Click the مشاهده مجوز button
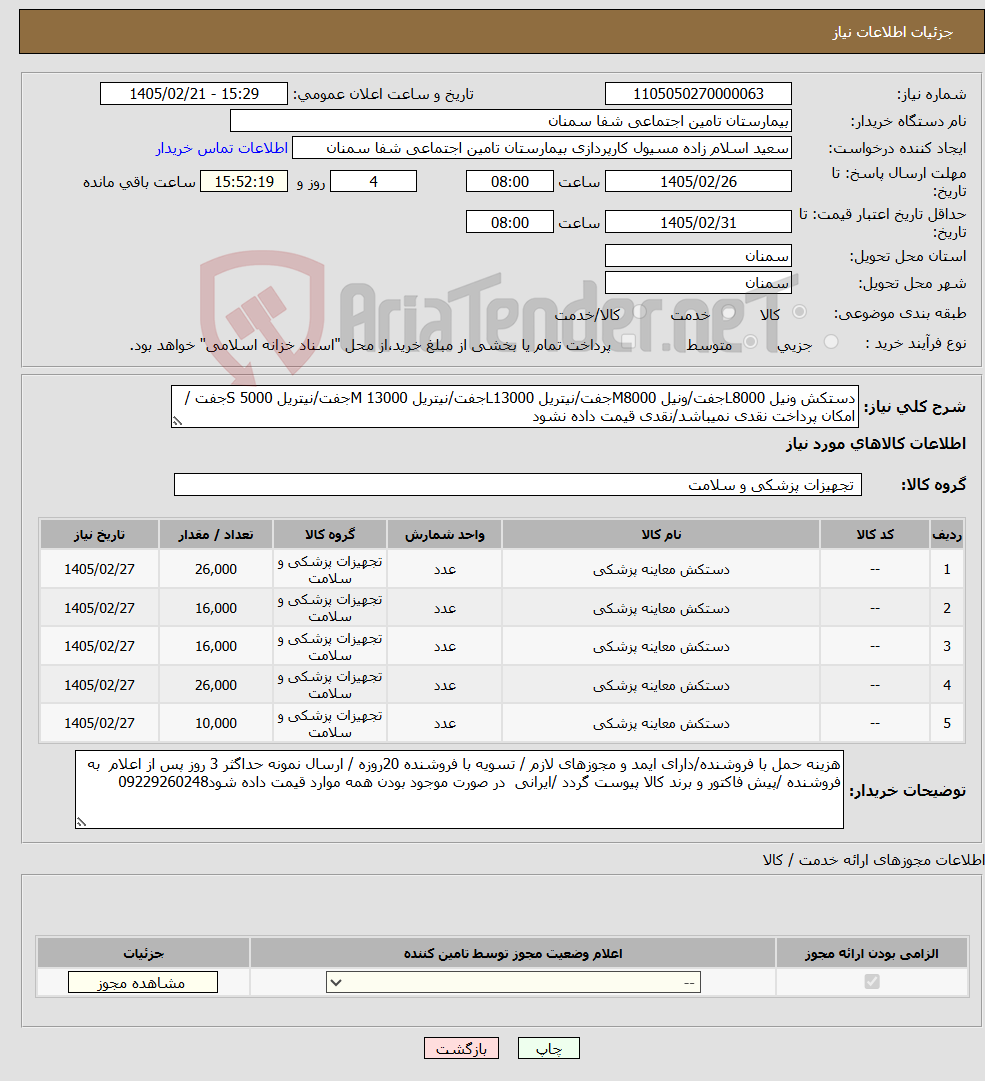Image resolution: width=985 pixels, height=1081 pixels. tap(143, 982)
